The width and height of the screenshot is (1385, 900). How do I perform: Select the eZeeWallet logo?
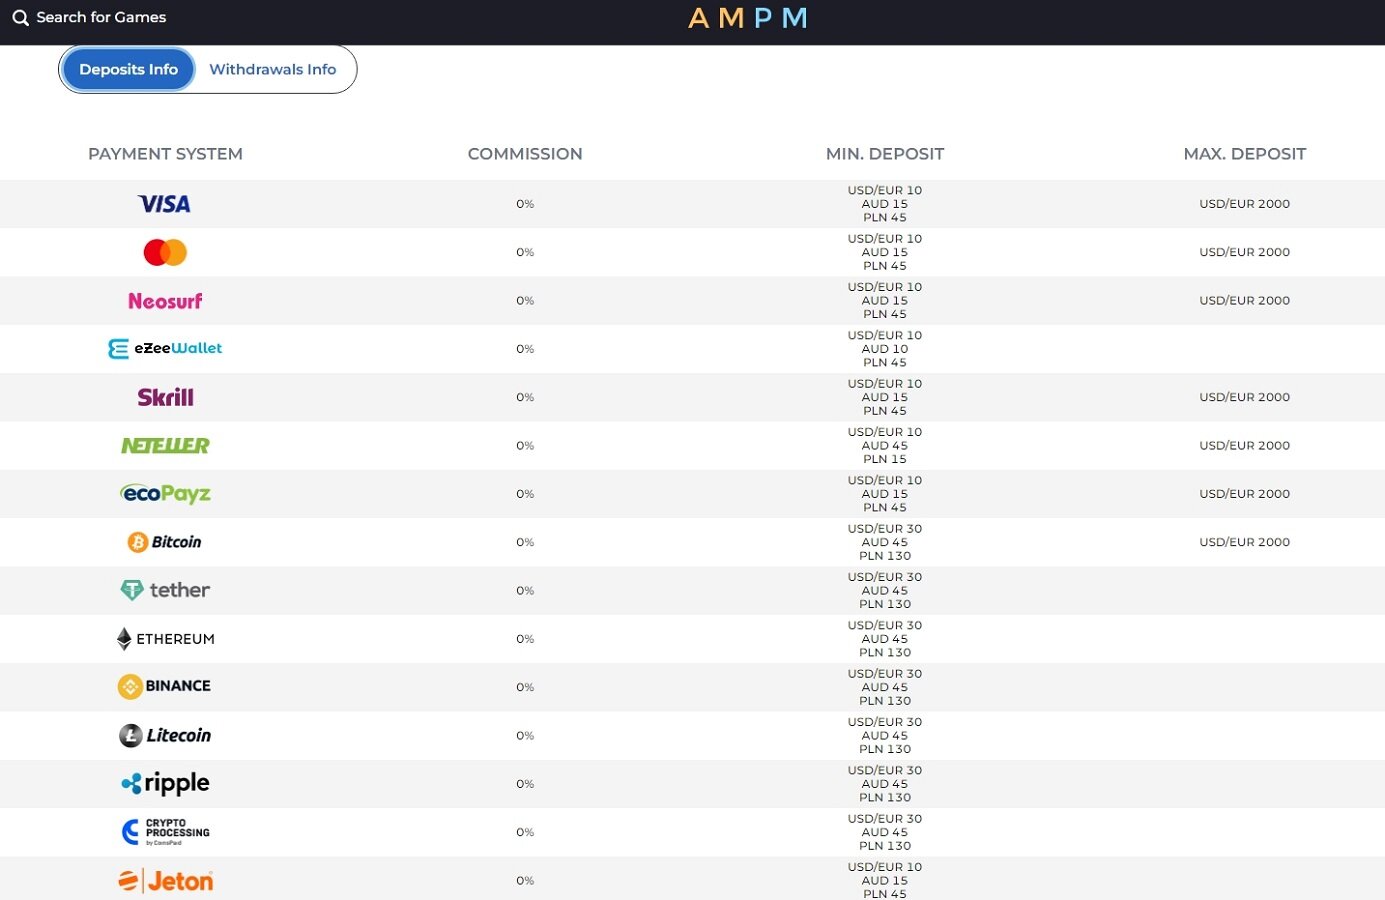165,348
